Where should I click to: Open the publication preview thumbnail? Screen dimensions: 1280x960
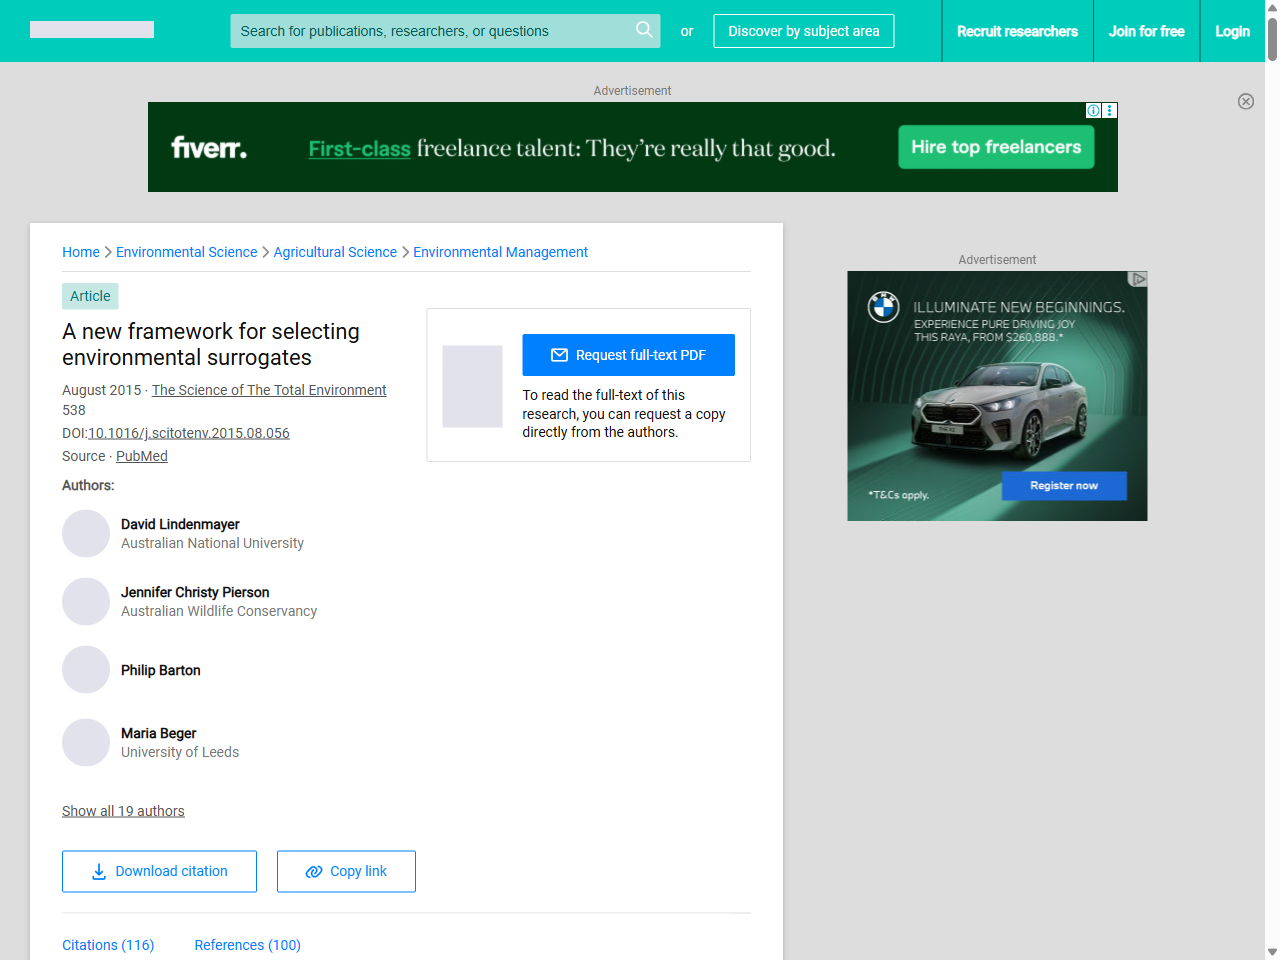coord(472,386)
